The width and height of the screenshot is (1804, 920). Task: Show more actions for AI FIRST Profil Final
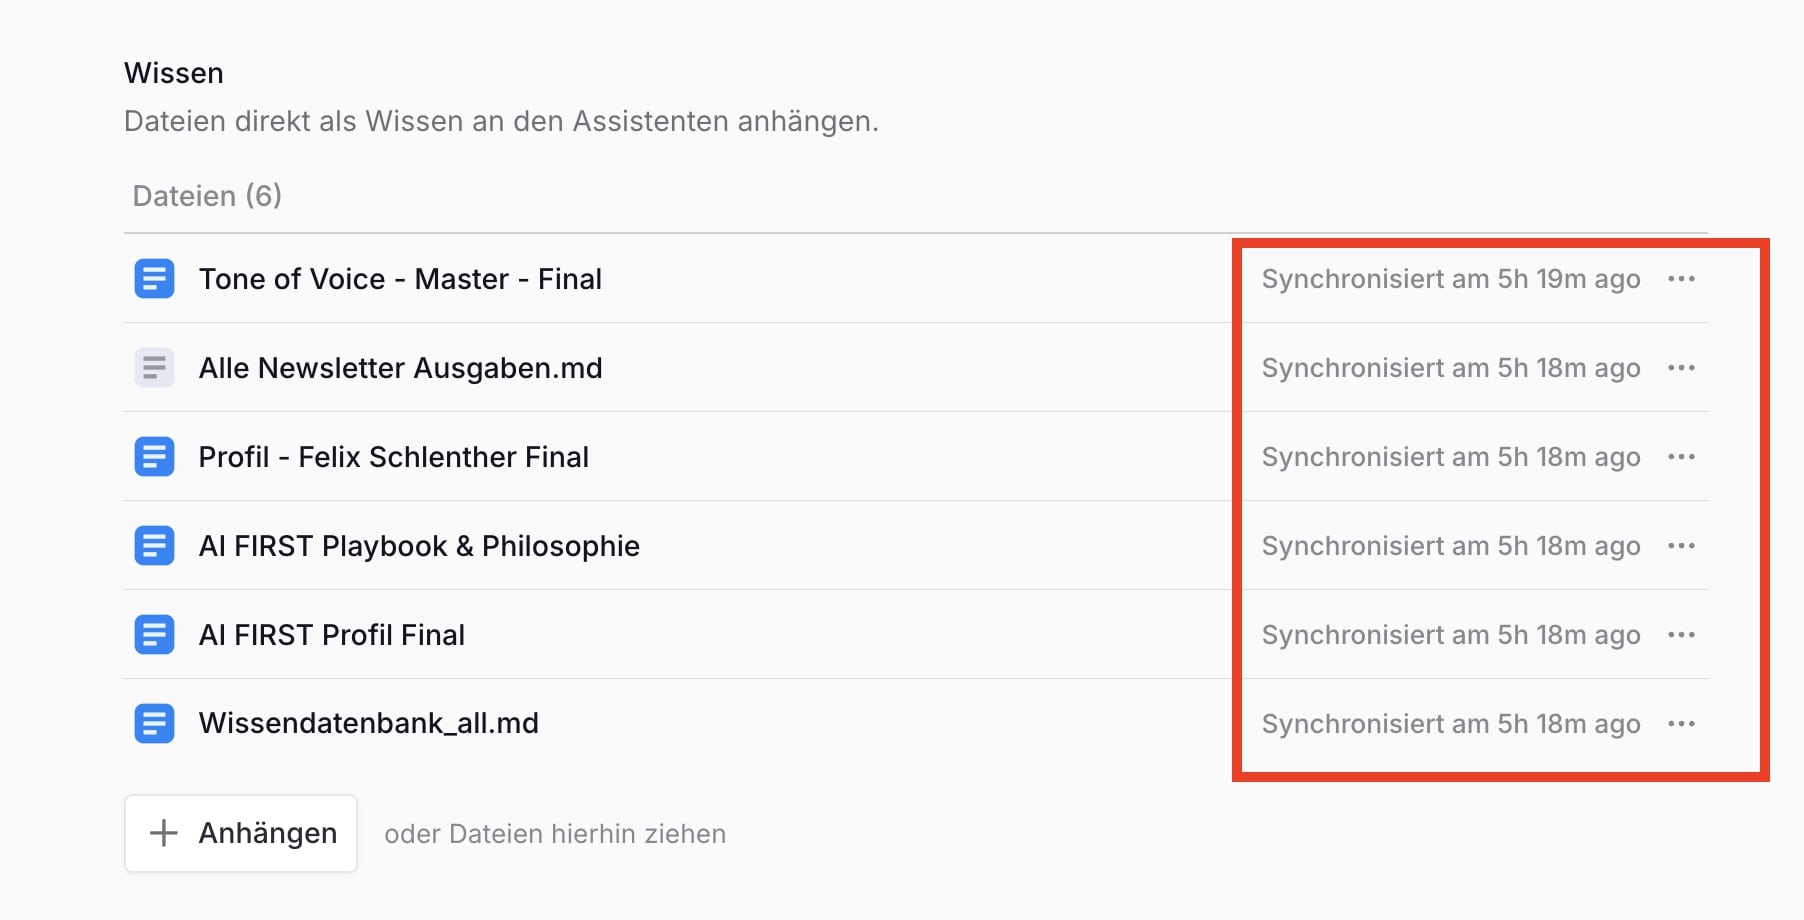click(1681, 635)
